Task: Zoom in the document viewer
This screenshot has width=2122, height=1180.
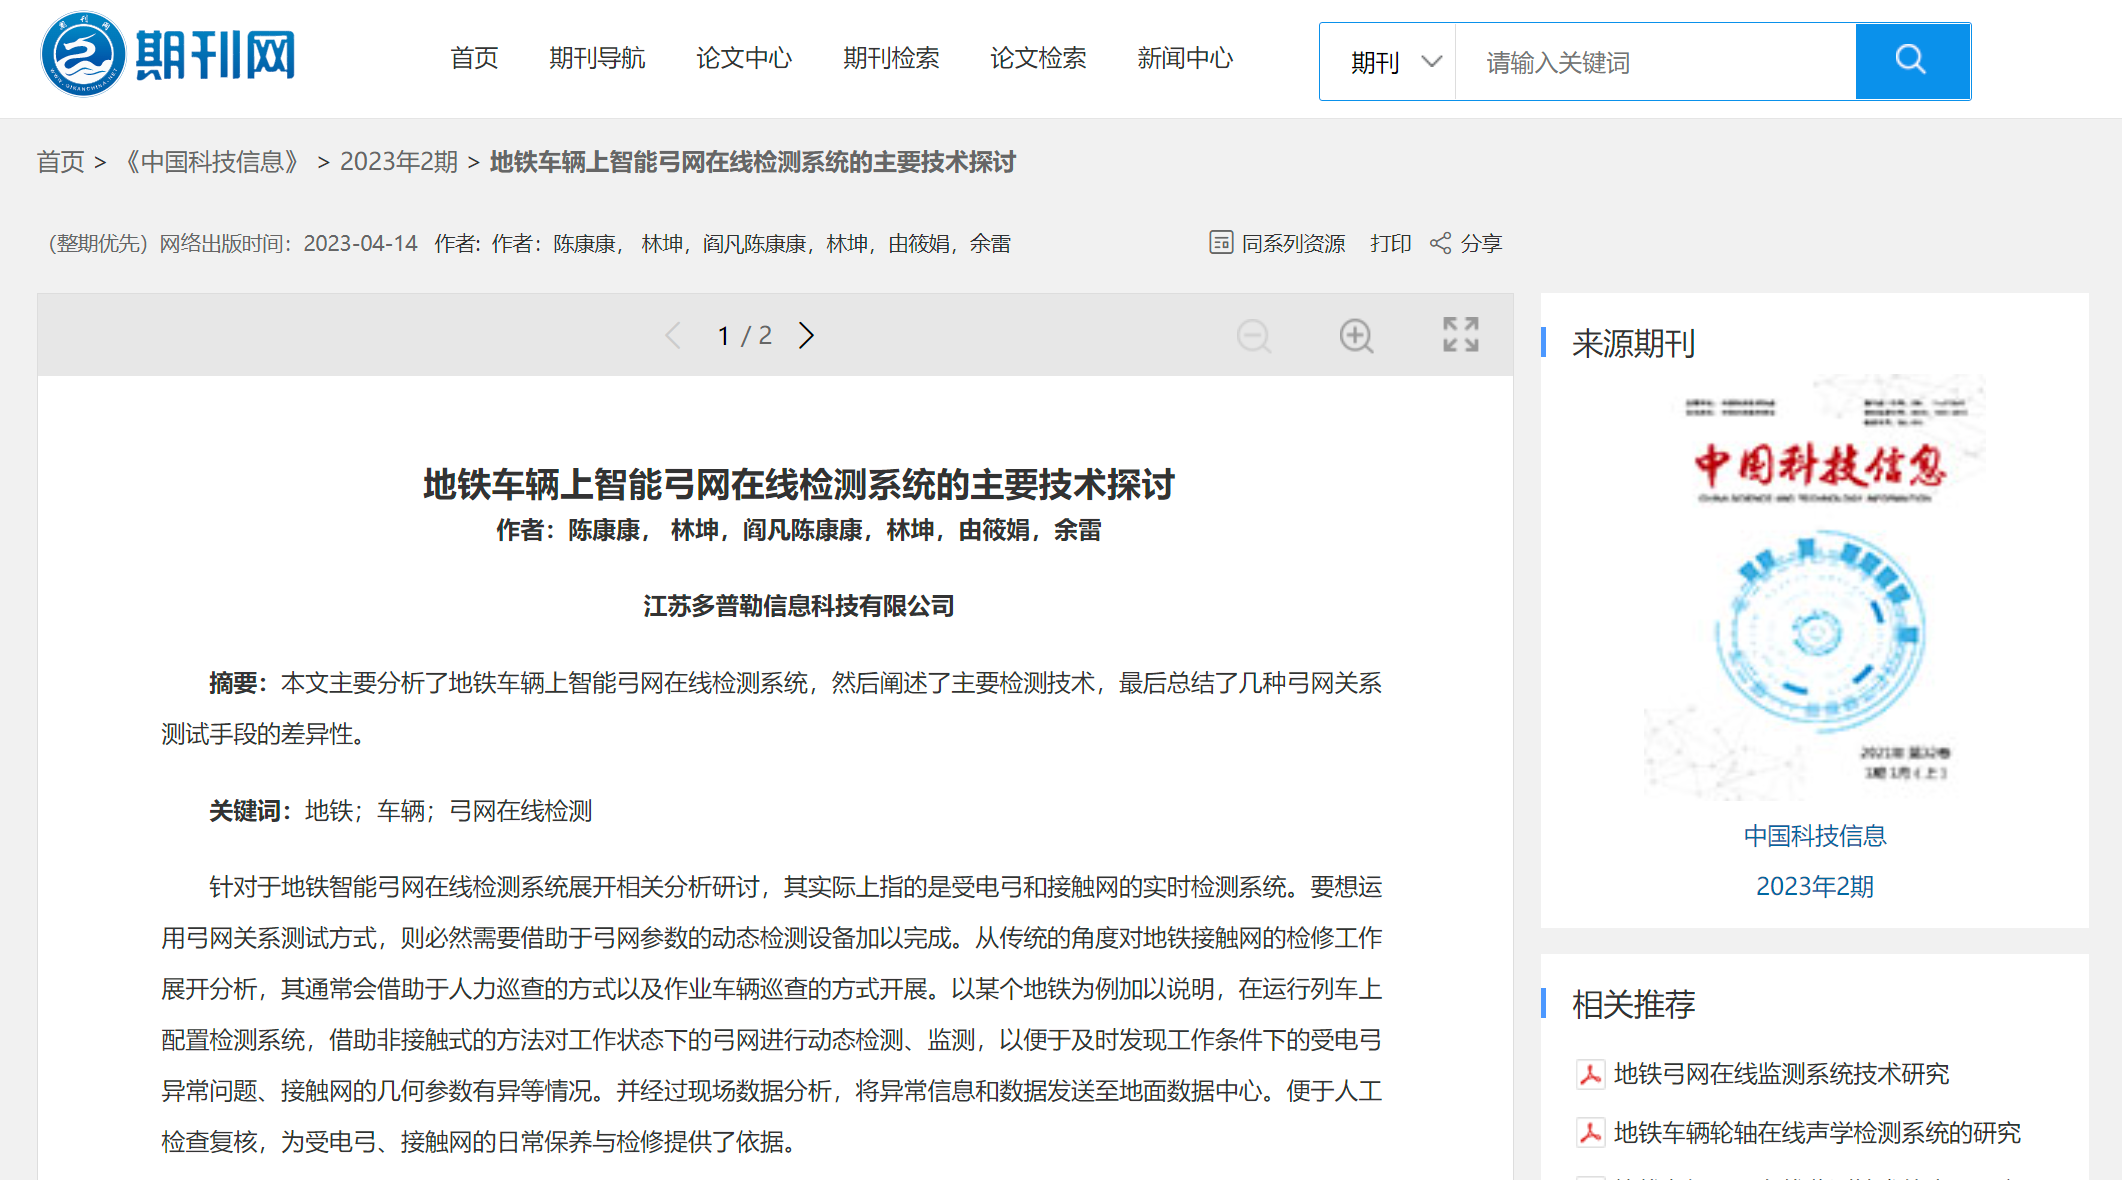Action: [1357, 336]
